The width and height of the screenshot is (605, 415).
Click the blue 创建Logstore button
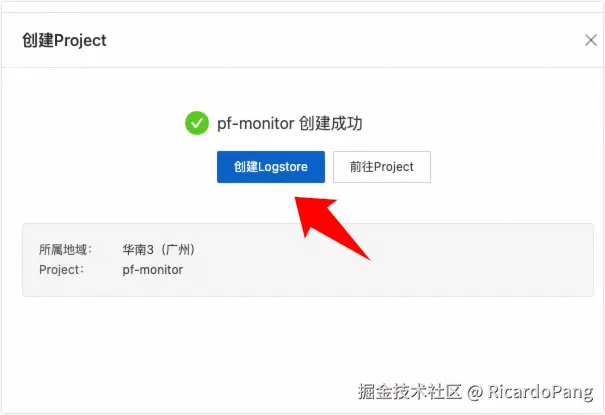click(x=270, y=167)
